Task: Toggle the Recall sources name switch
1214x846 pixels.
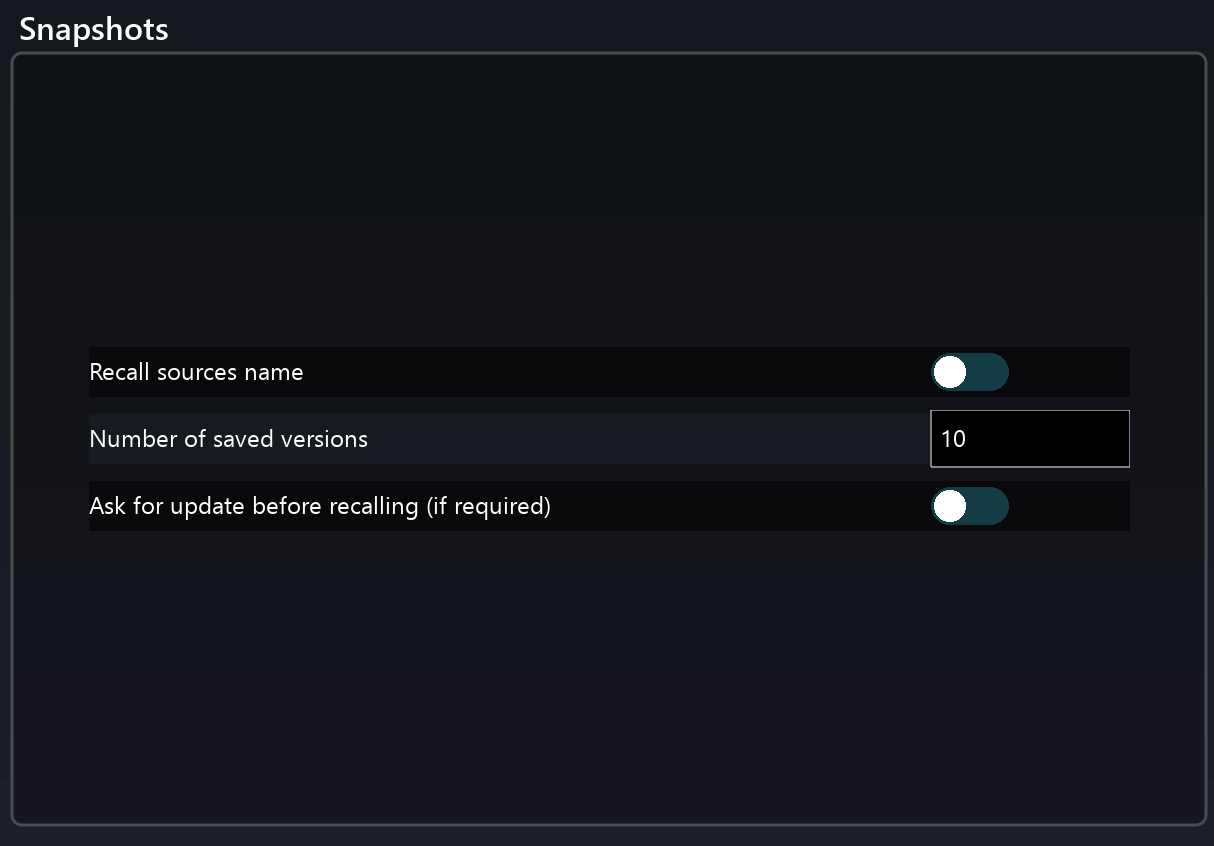Action: click(969, 372)
